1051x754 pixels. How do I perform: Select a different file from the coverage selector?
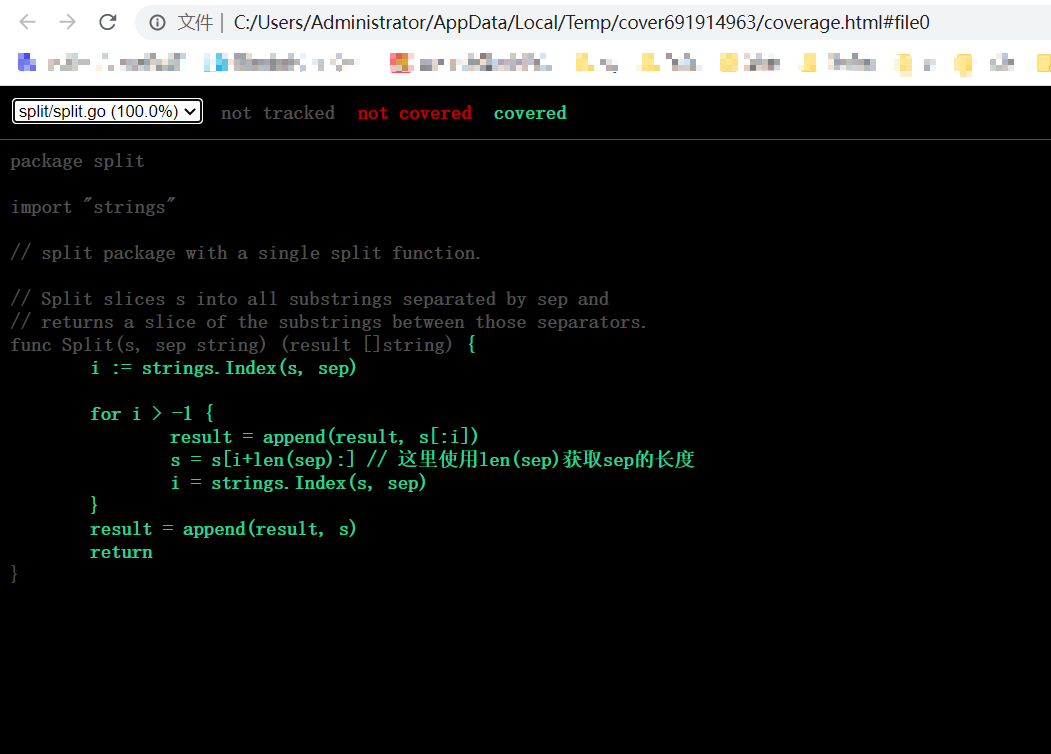pos(105,111)
